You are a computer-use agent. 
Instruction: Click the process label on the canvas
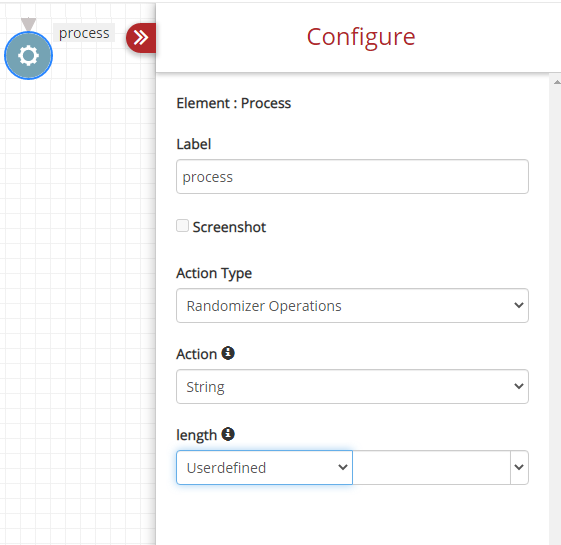pyautogui.click(x=84, y=33)
